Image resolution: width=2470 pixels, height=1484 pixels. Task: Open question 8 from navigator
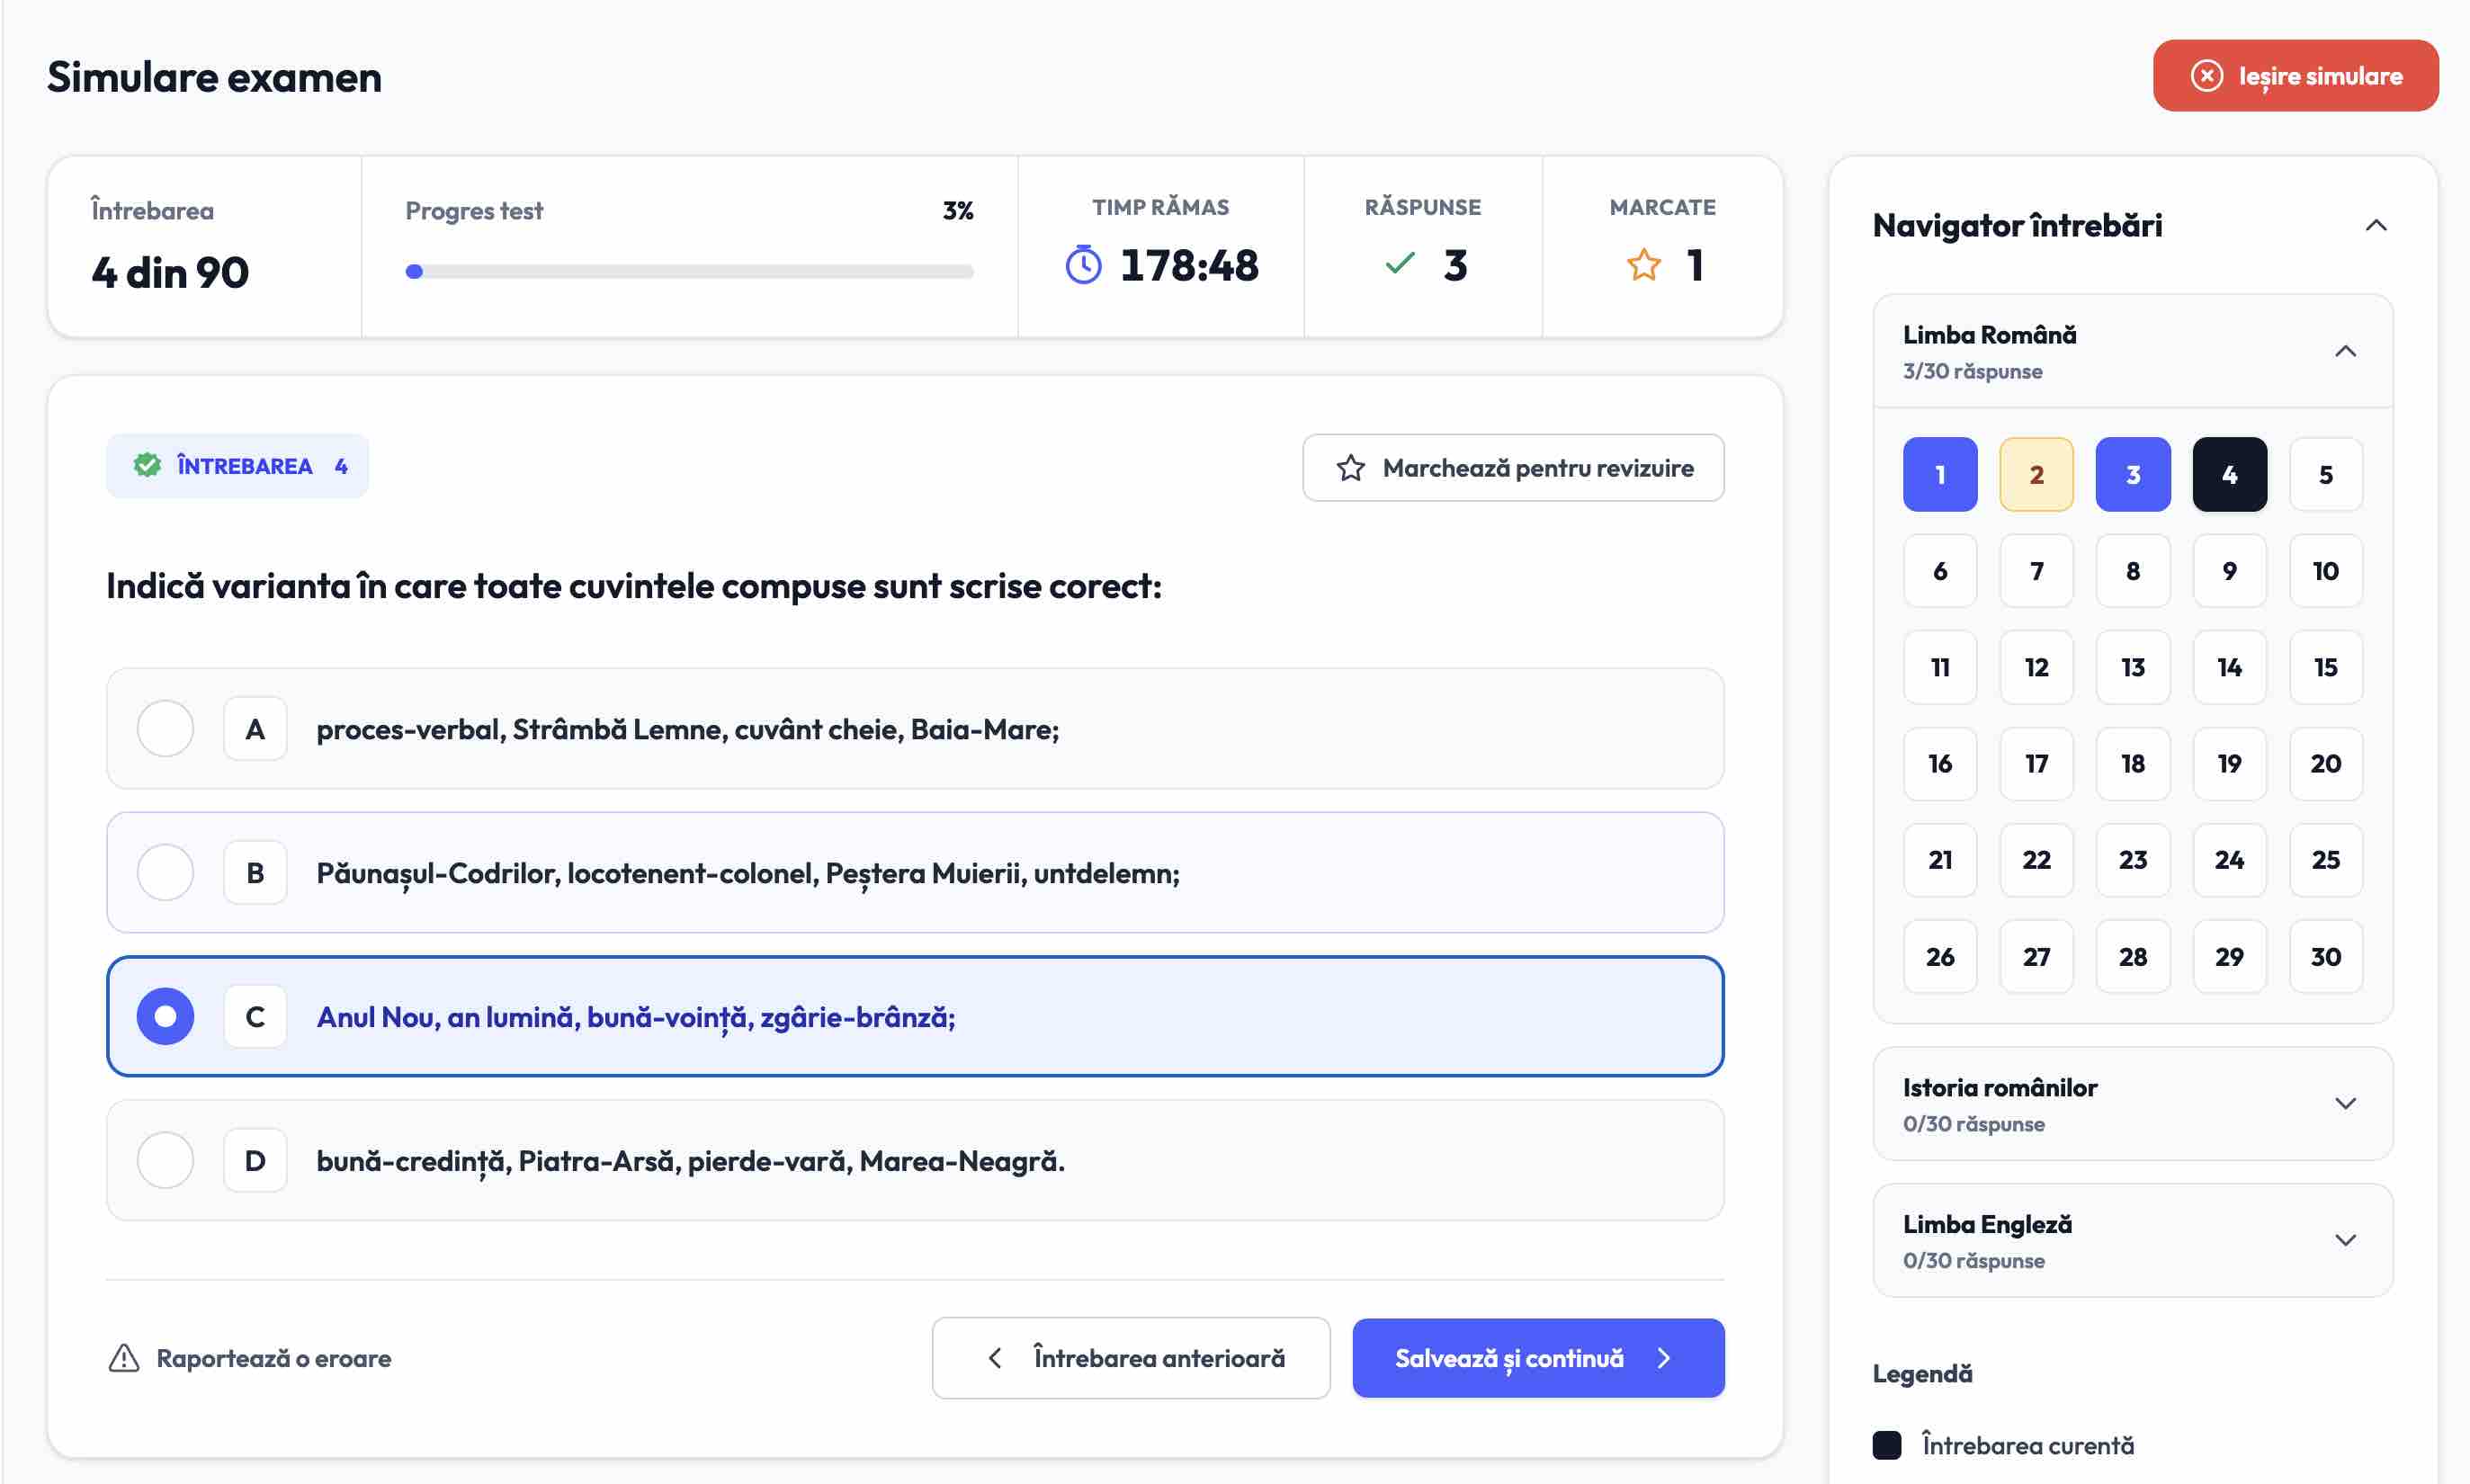[2133, 571]
